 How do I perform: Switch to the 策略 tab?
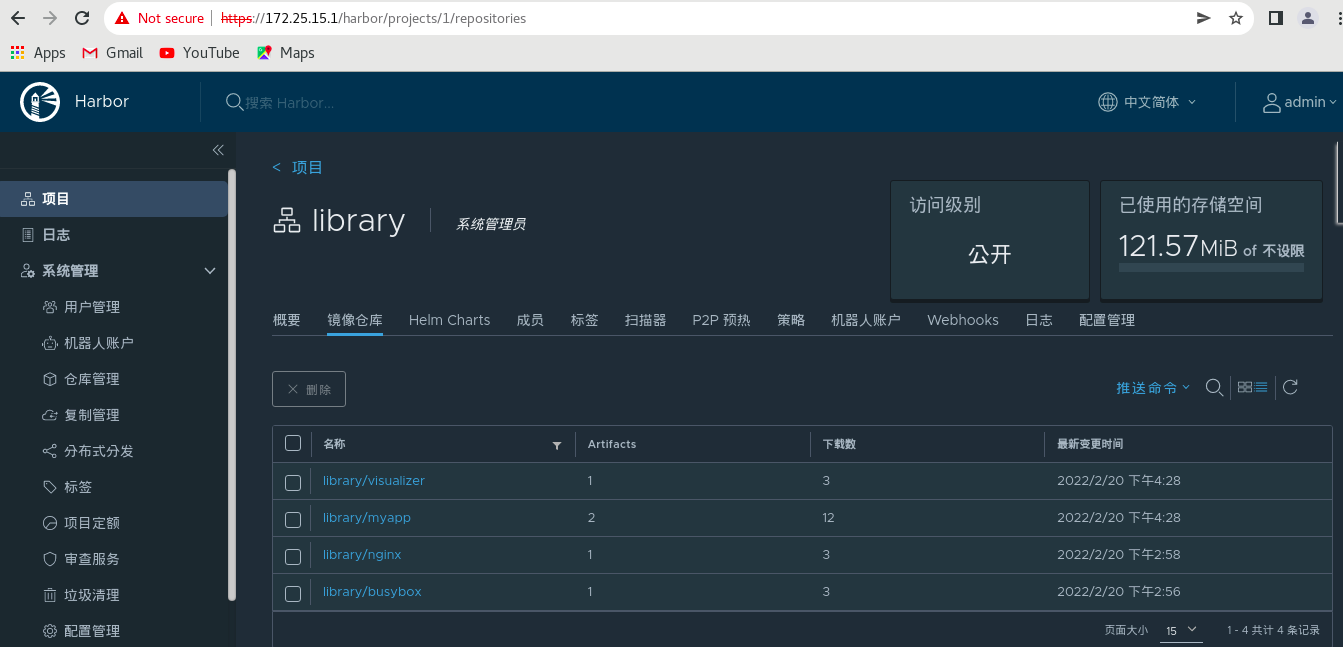click(x=791, y=320)
